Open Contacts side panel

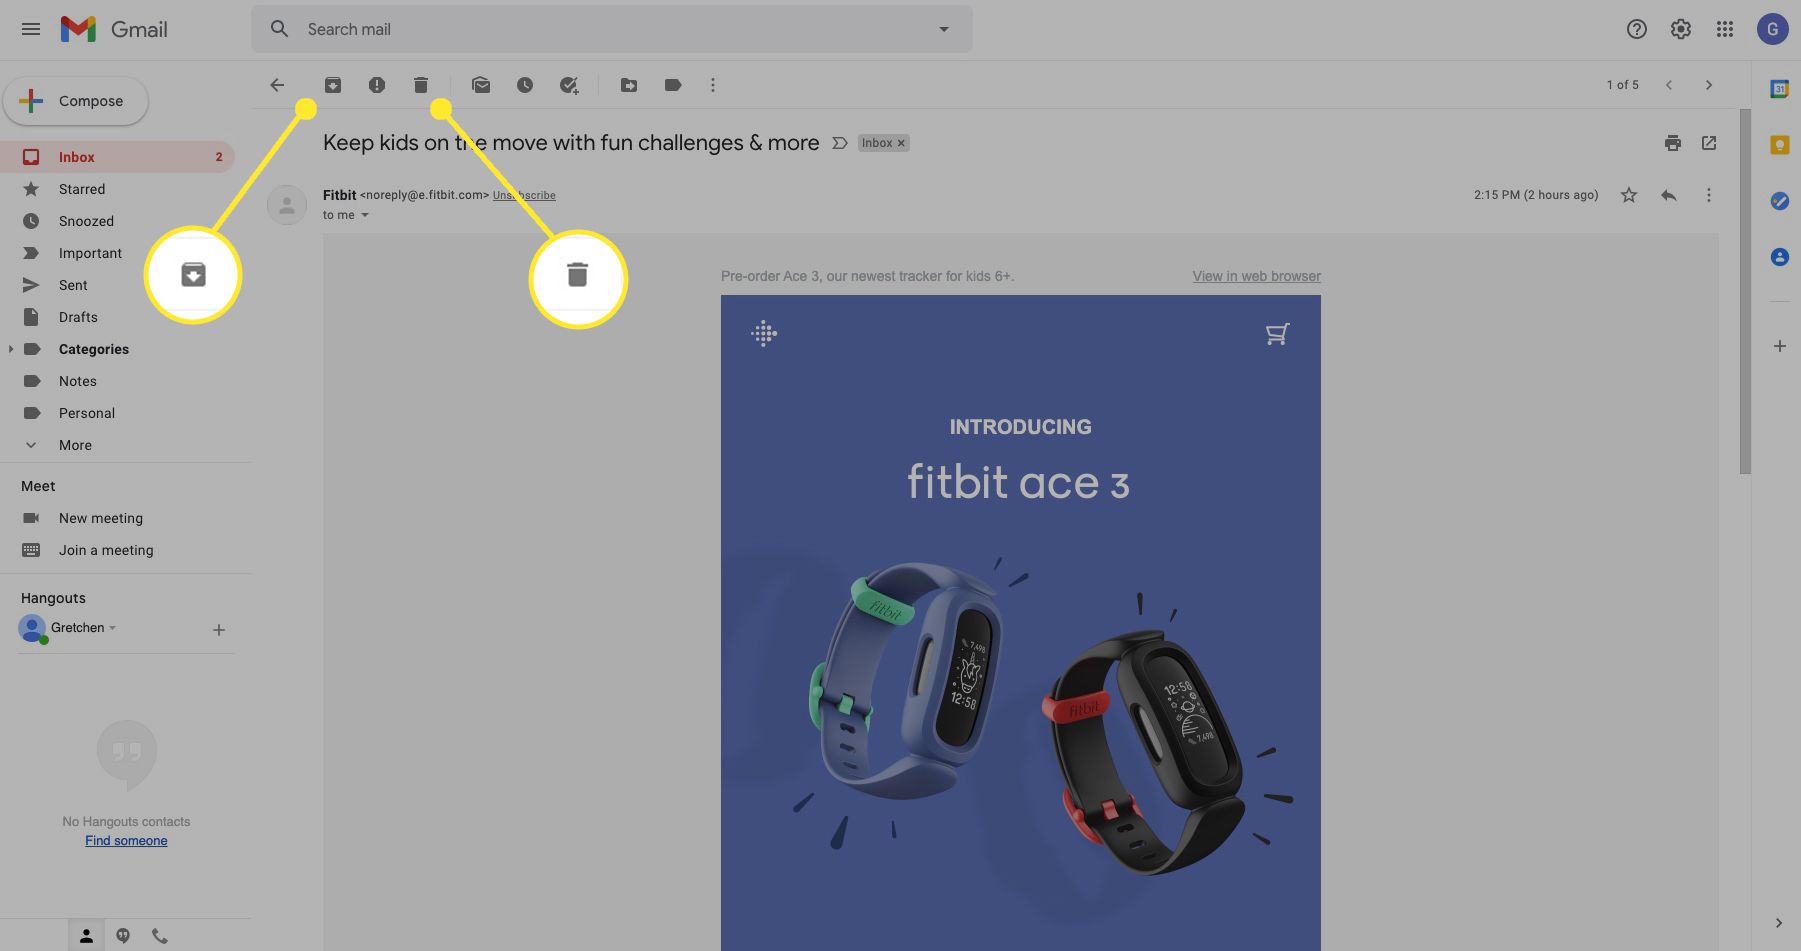pos(1780,257)
